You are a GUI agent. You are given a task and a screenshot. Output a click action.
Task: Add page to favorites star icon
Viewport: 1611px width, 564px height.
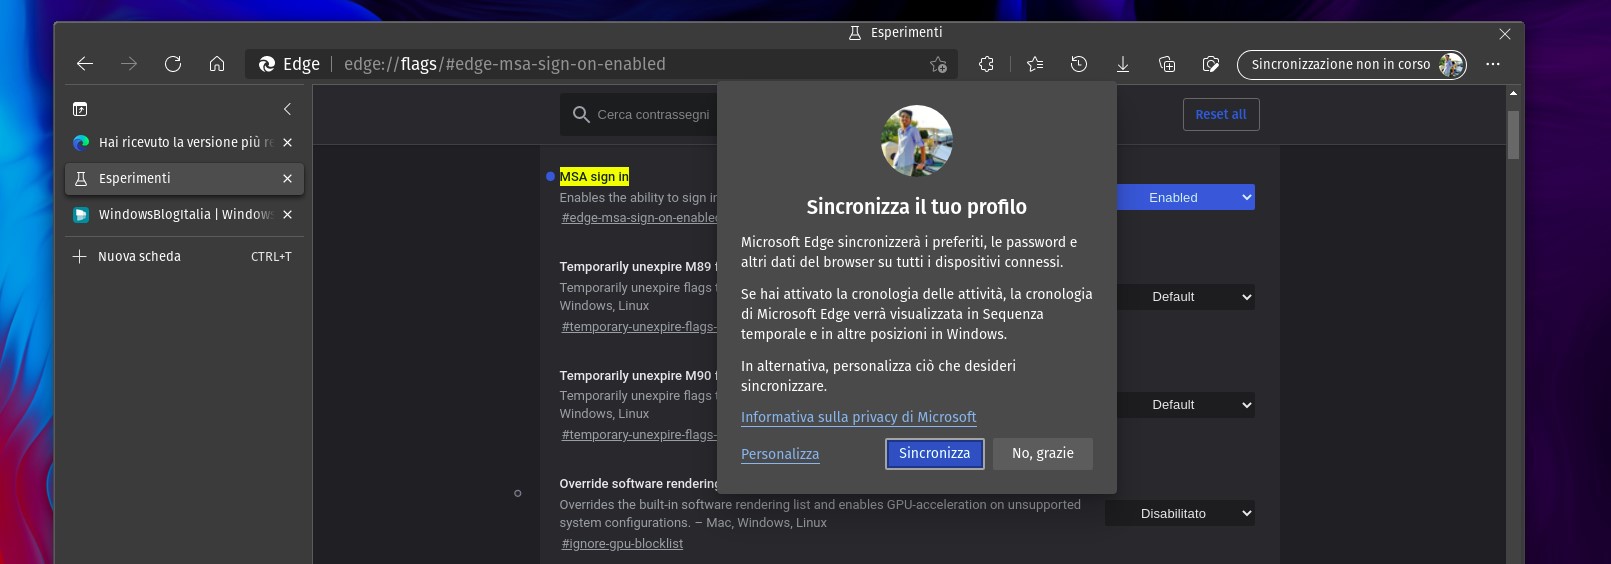coord(938,64)
